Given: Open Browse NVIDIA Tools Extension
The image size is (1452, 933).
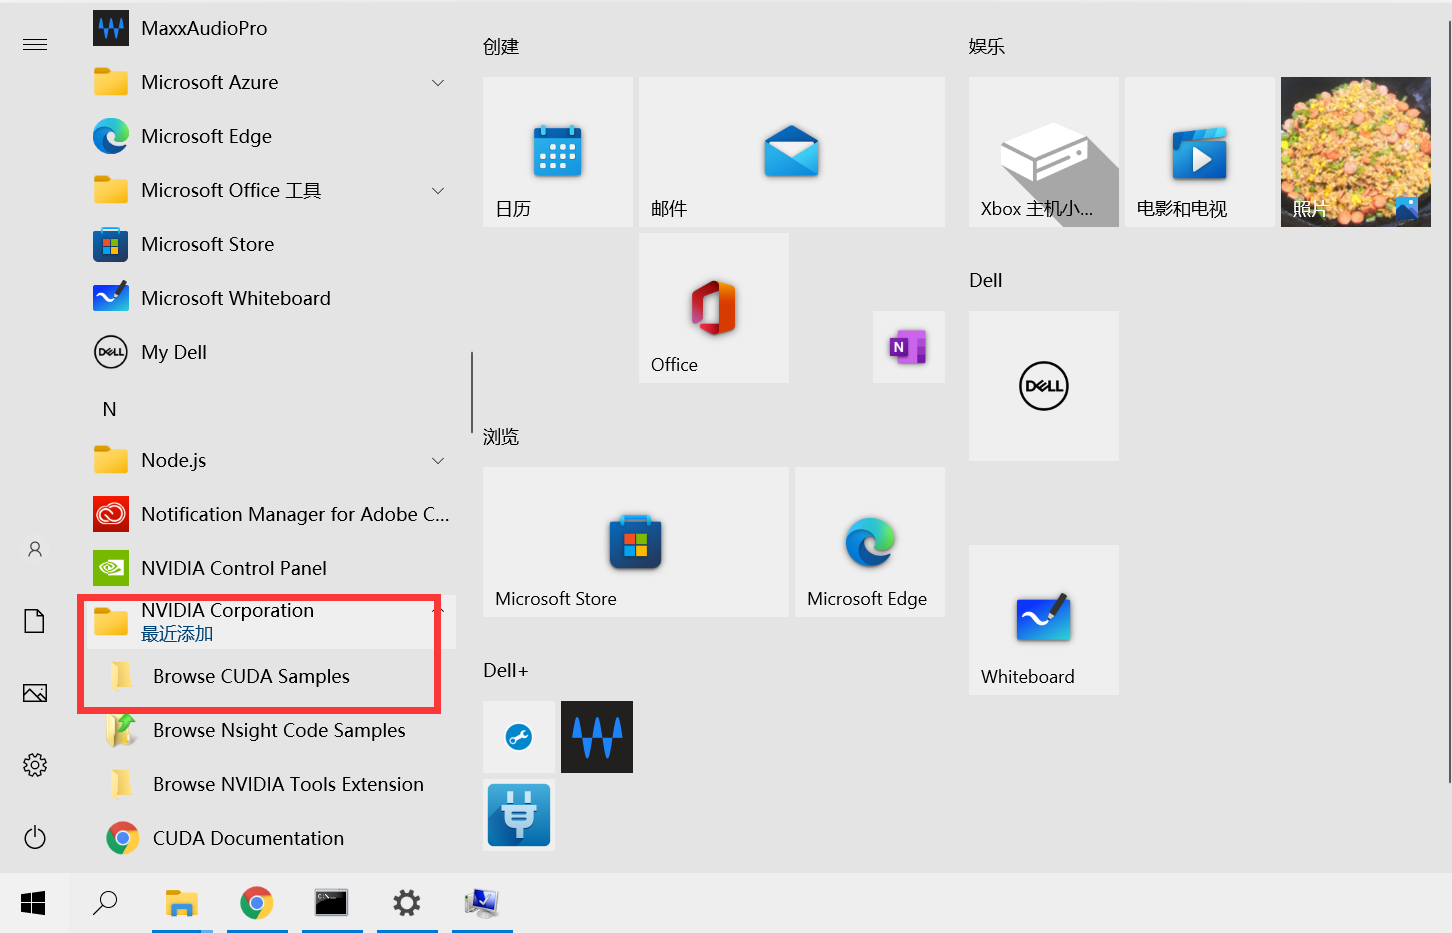Looking at the screenshot, I should click(x=270, y=784).
